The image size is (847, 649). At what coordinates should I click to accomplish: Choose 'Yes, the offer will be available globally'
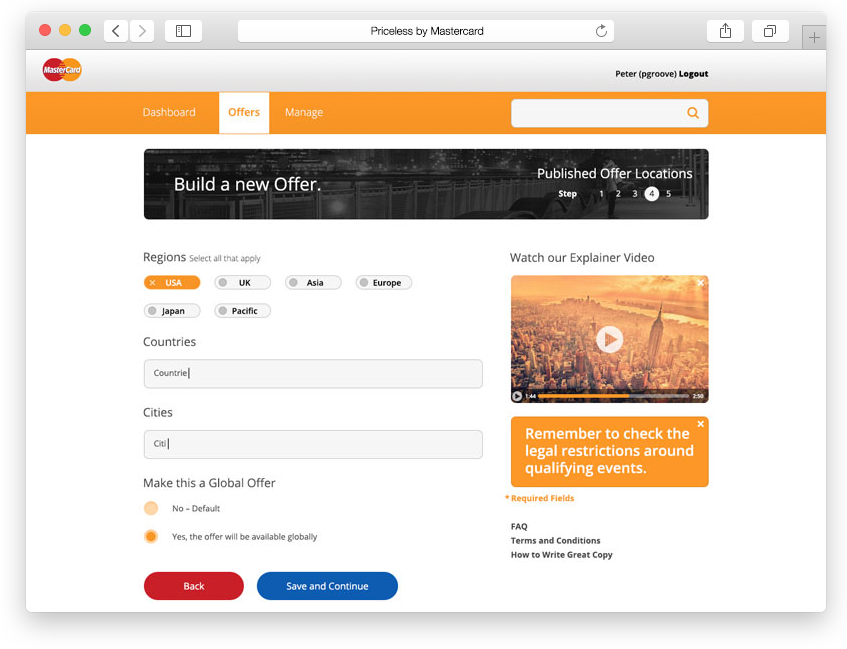coord(151,536)
